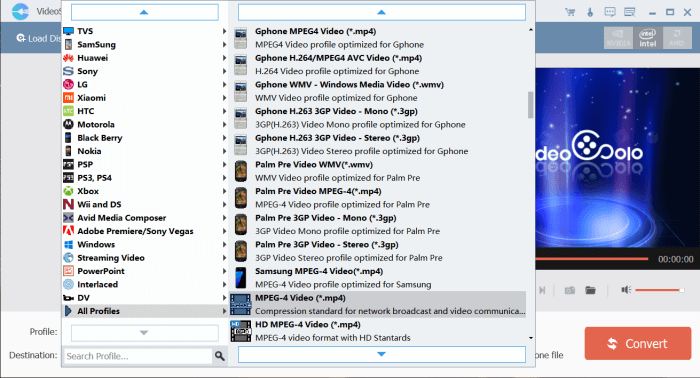Choose Samsung MPEG-4 Video(*.mp4) profile
Image resolution: width=700 pixels, height=378 pixels.
378,278
